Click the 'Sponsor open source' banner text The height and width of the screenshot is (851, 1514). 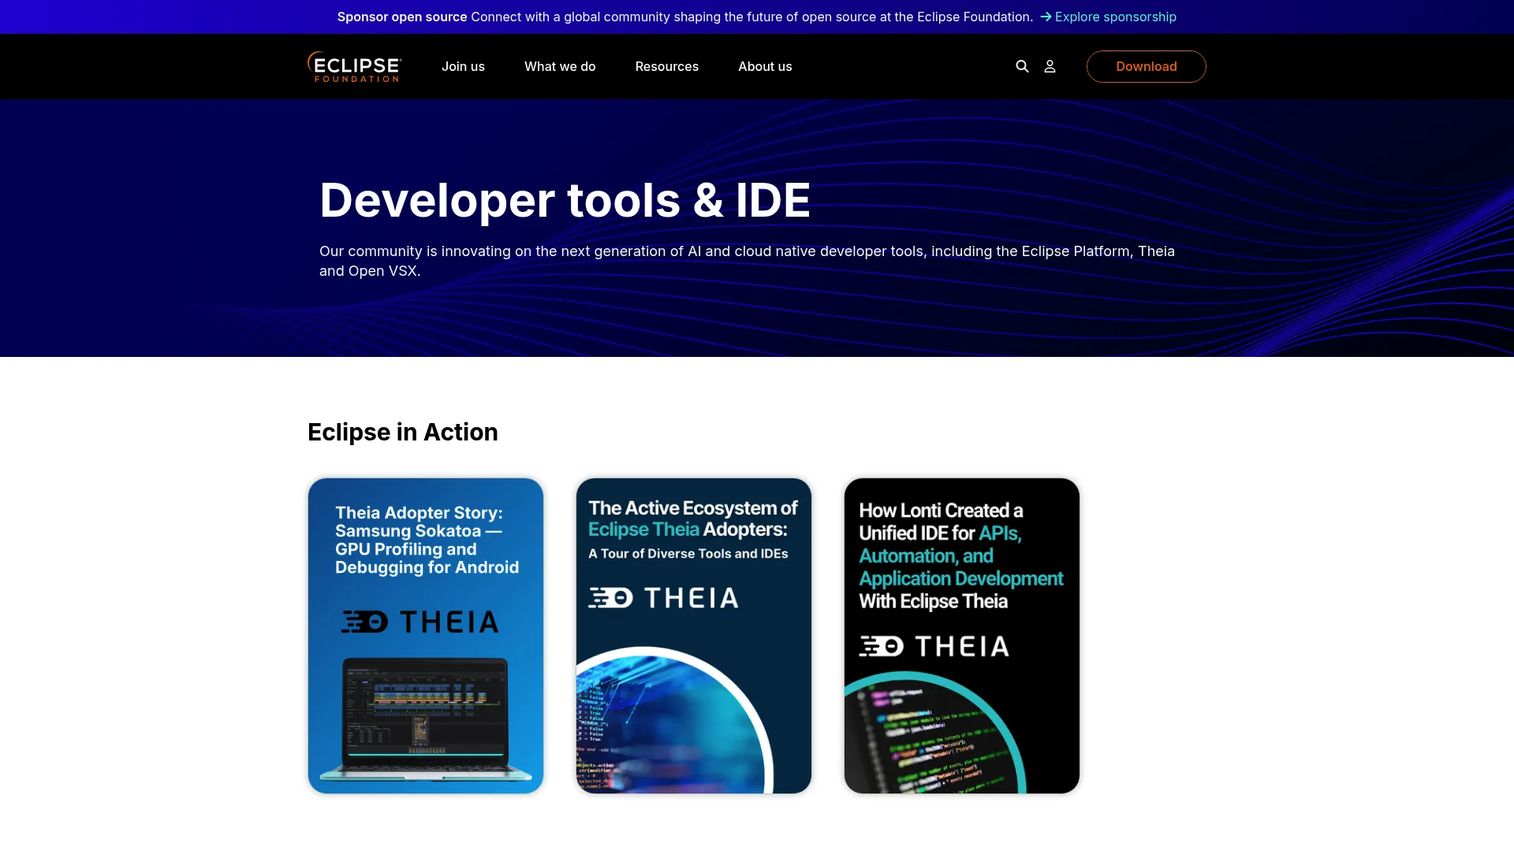[402, 17]
